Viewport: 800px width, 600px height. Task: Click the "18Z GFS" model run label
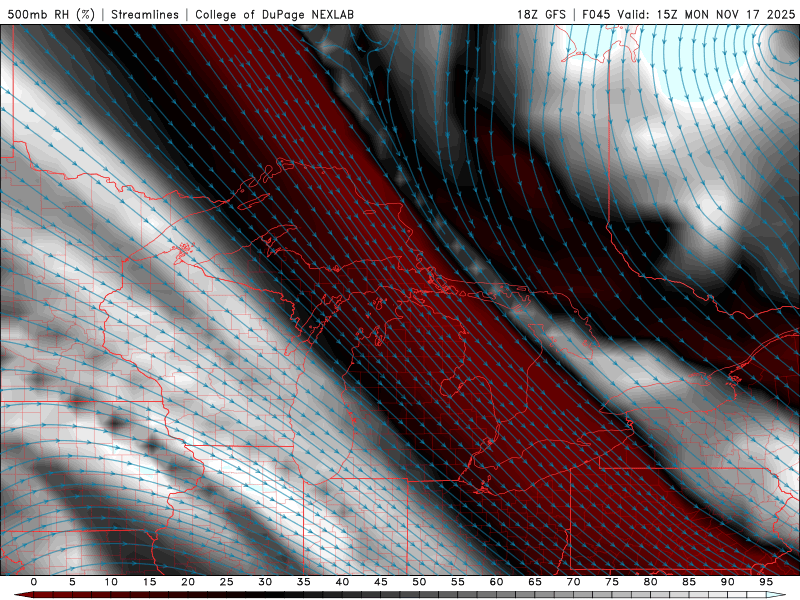(541, 14)
